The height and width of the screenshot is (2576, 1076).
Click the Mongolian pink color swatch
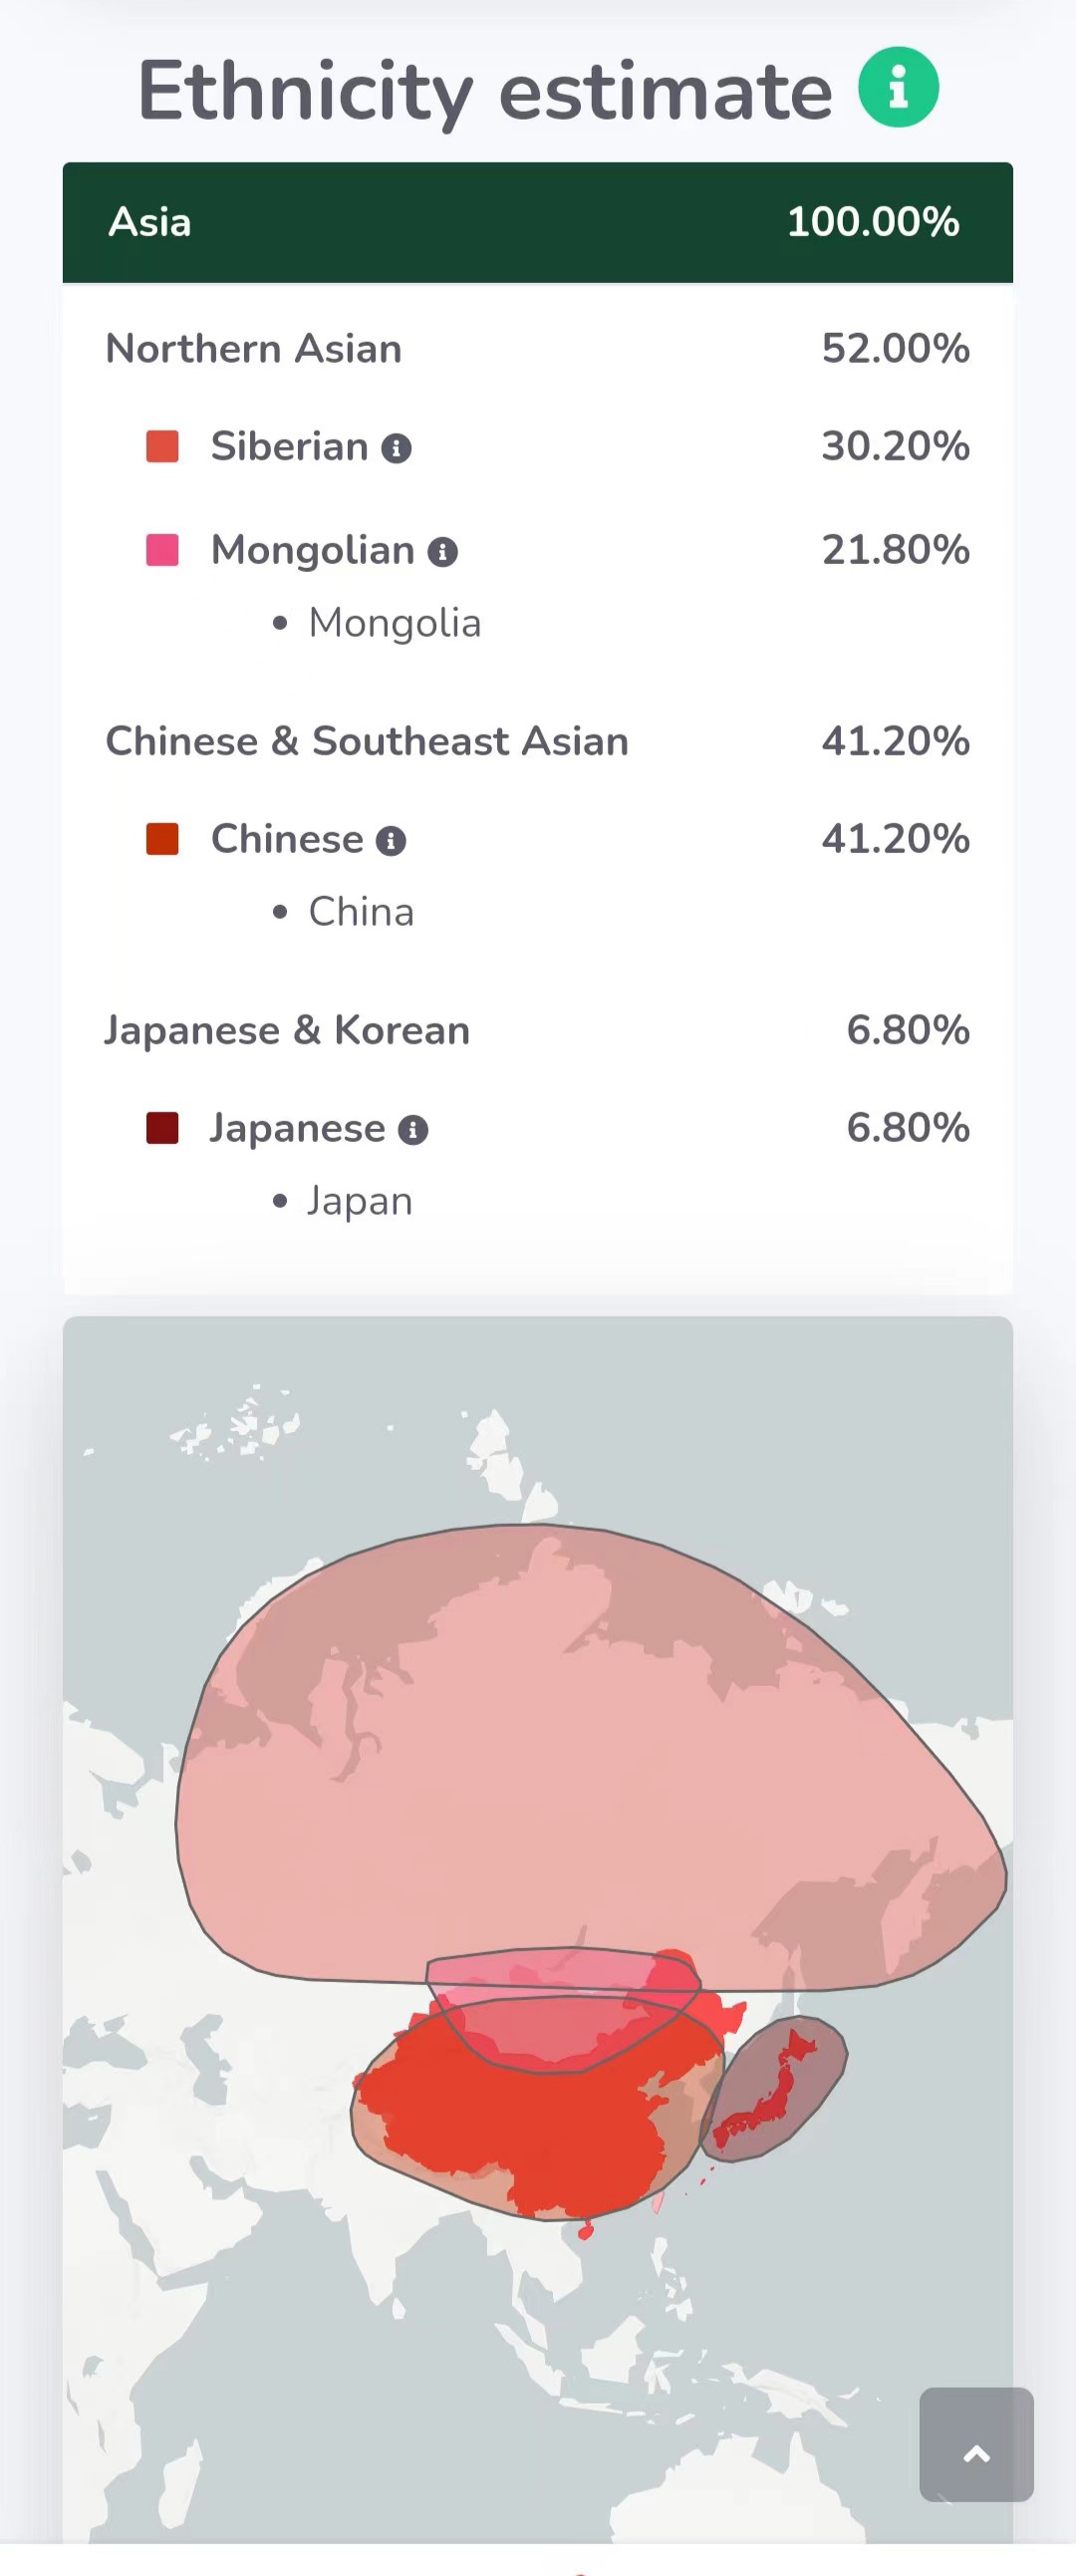[x=162, y=550]
